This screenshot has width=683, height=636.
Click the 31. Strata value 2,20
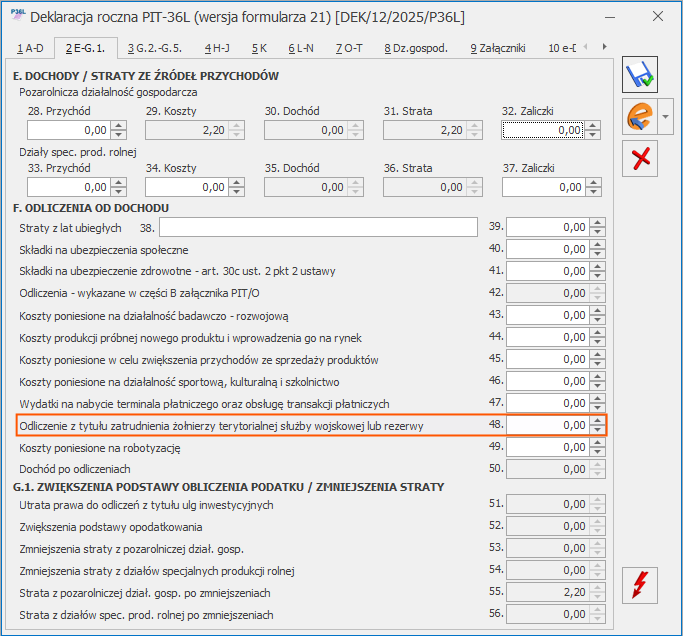point(425,130)
